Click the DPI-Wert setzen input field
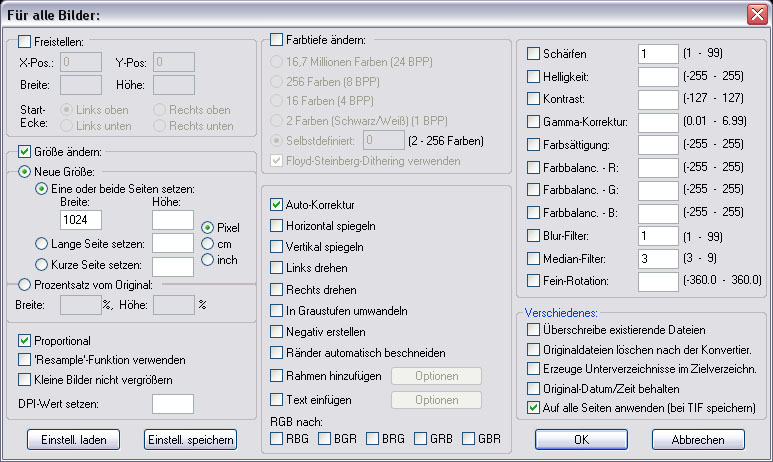 pyautogui.click(x=172, y=404)
